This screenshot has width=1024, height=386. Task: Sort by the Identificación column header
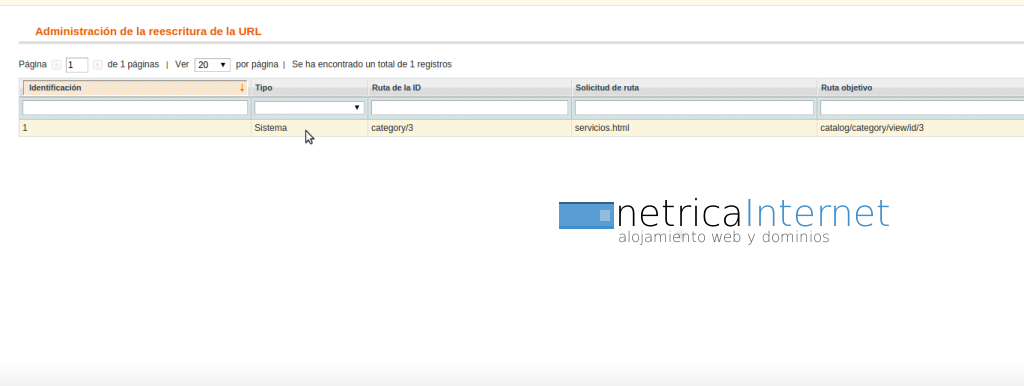pos(56,88)
